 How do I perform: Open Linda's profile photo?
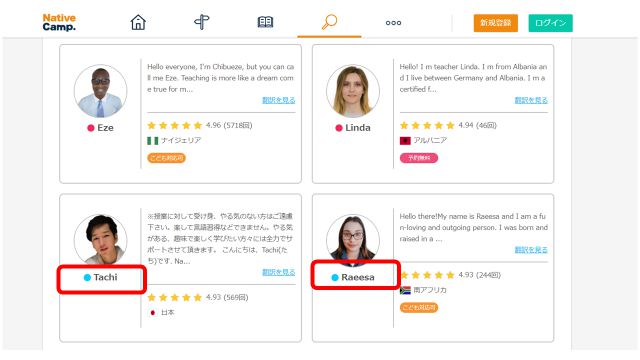[x=353, y=91]
